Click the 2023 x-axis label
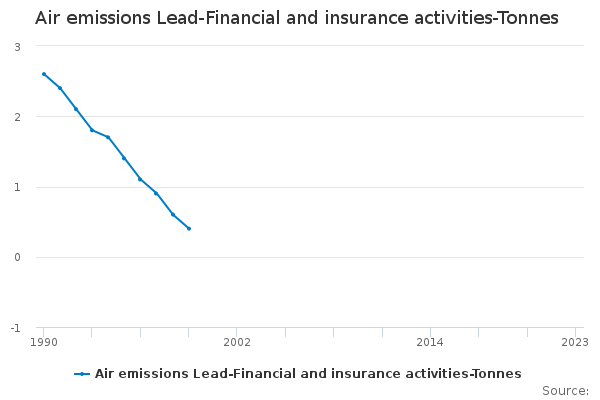 (x=575, y=342)
